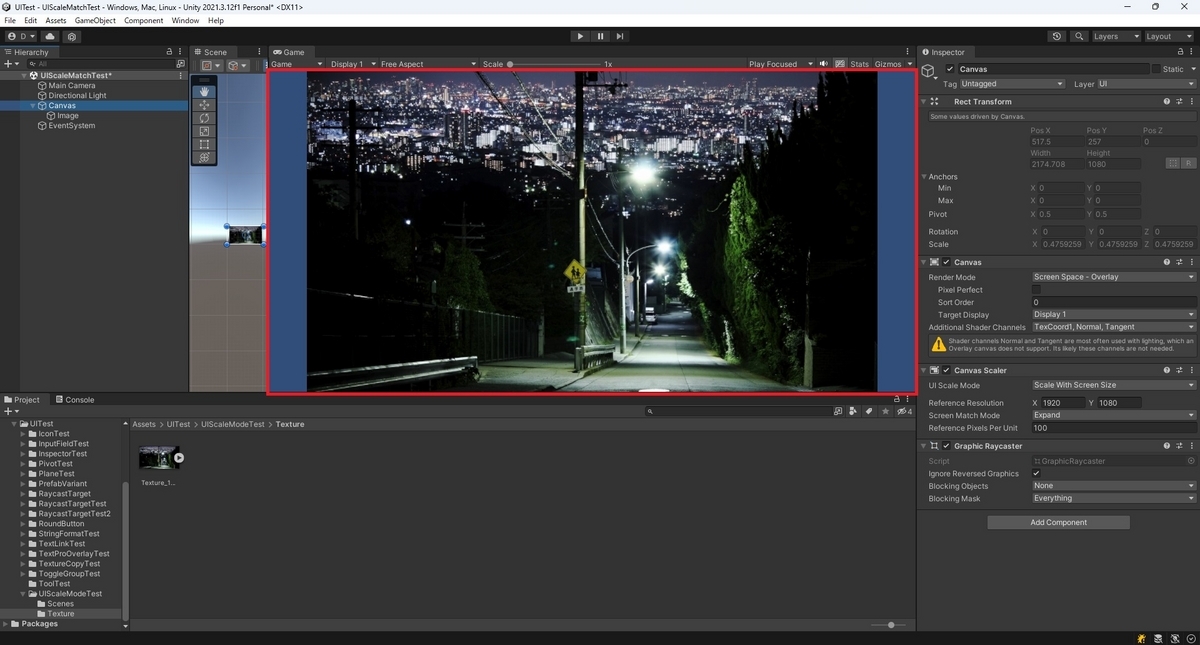
Task: Switch to the Scene tab
Action: 211,52
